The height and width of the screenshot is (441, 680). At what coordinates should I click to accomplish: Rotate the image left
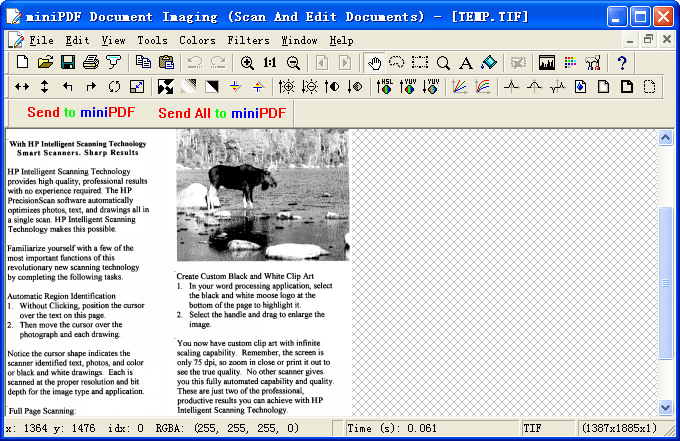click(x=68, y=87)
